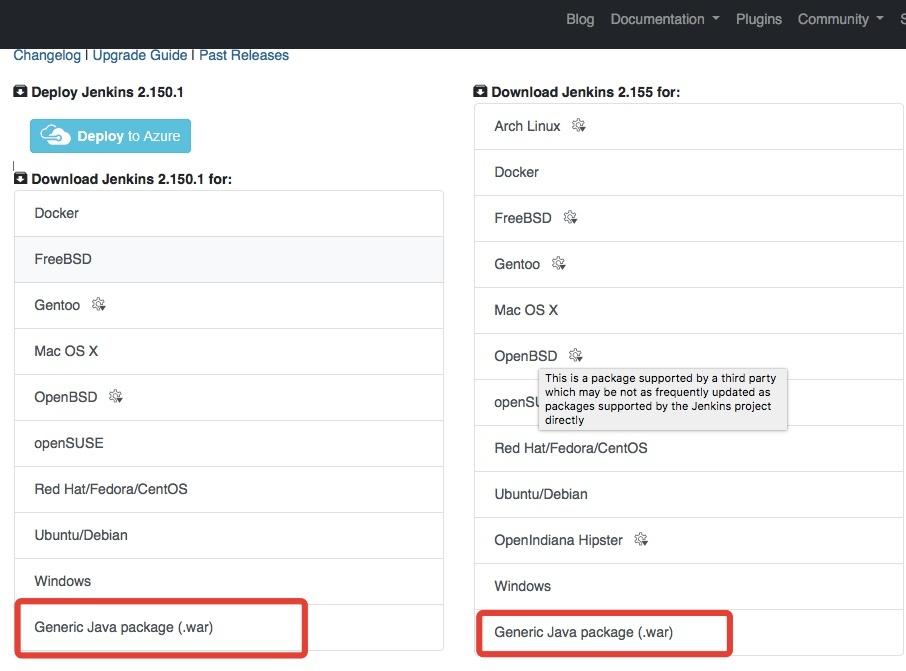Select Windows in the Jenkins 2.155 list
The width and height of the screenshot is (906, 671).
pyautogui.click(x=689, y=586)
